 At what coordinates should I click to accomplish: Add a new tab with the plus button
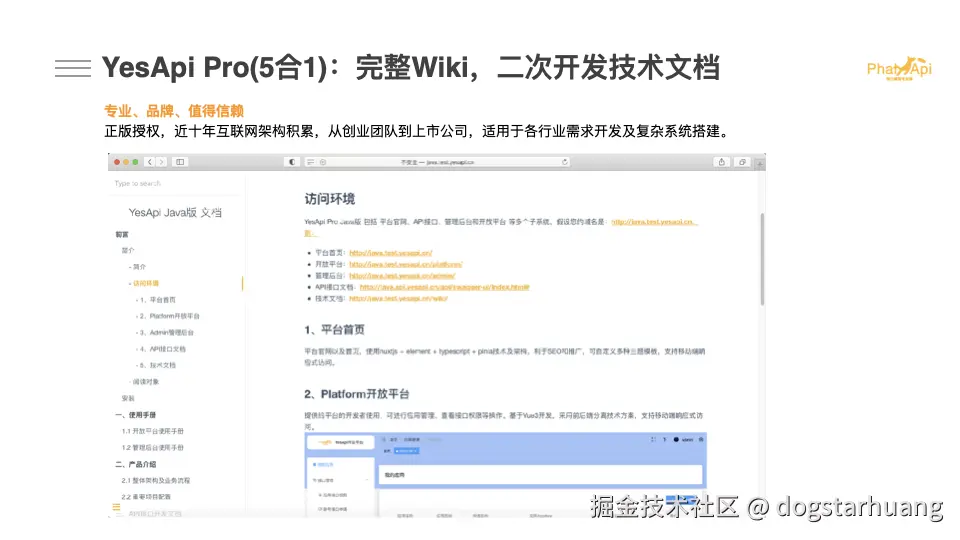click(760, 163)
